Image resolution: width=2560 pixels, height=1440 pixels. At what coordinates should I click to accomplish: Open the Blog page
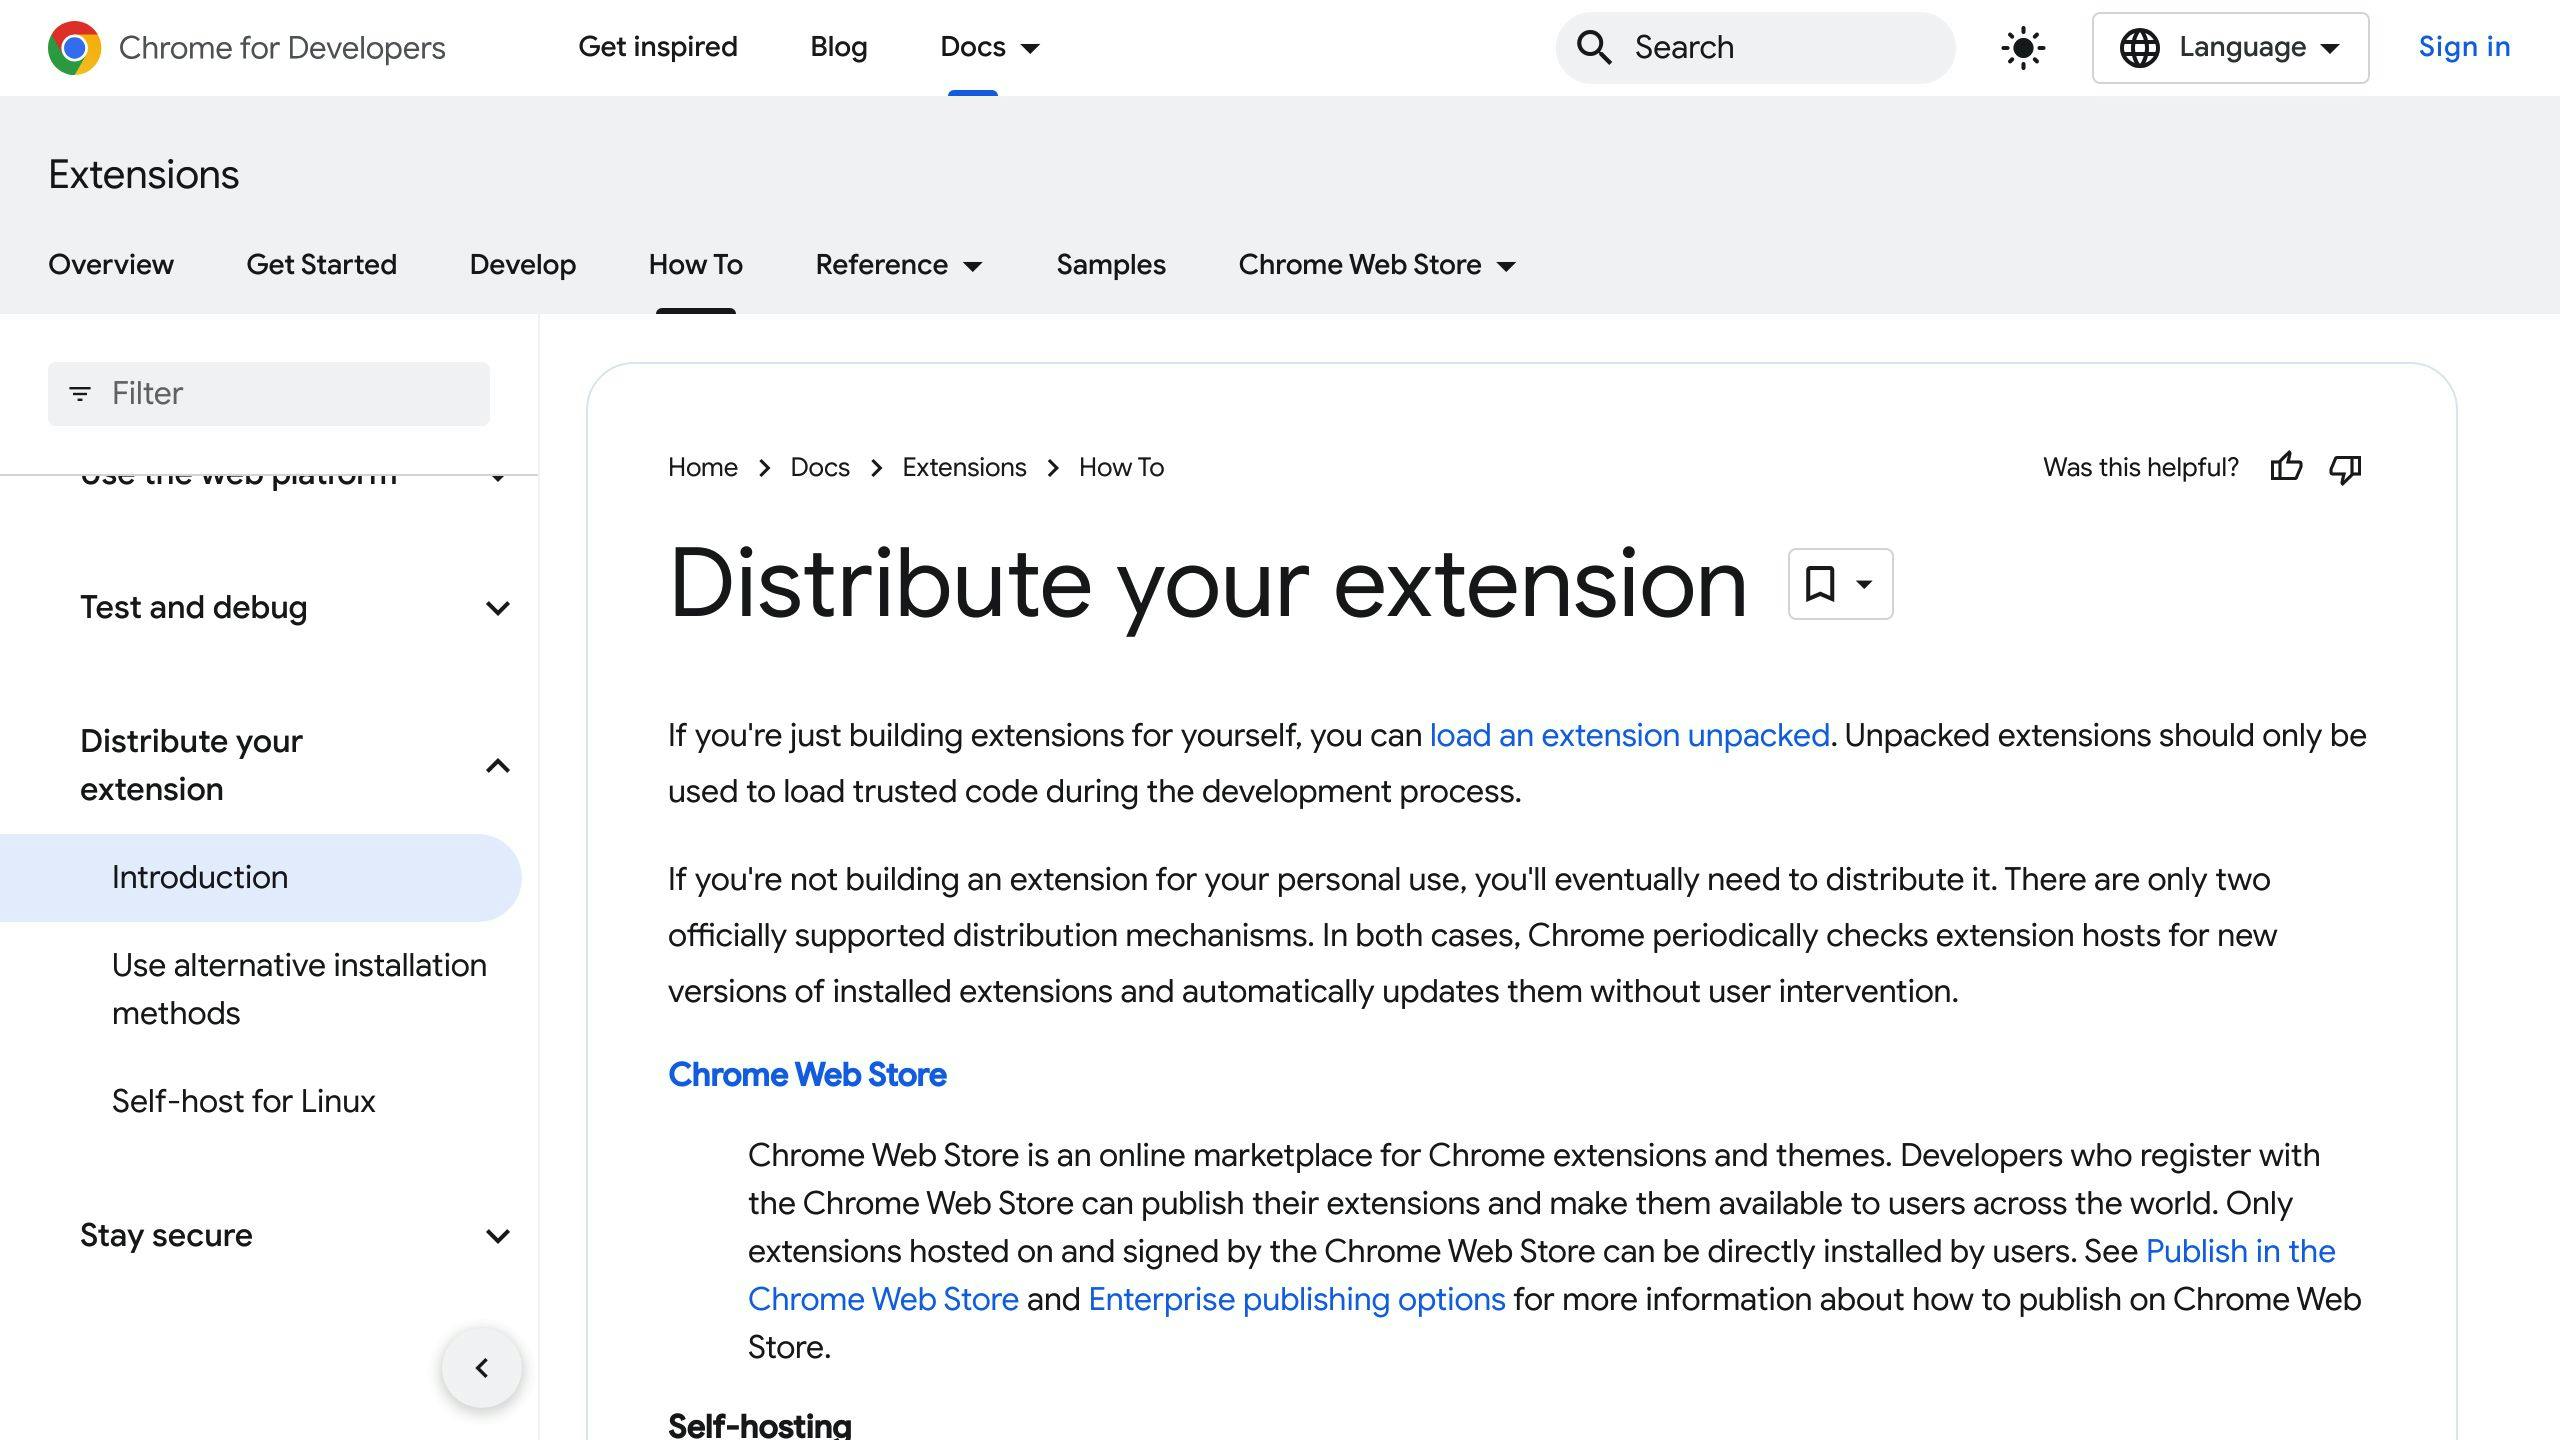(839, 47)
